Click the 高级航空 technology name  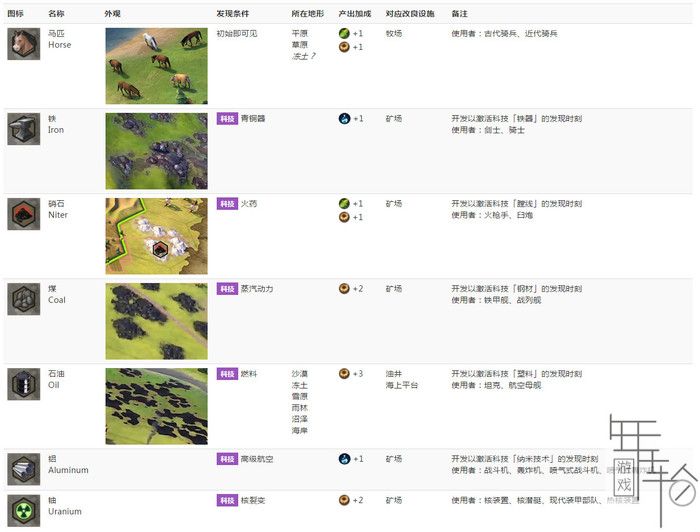(x=257, y=459)
